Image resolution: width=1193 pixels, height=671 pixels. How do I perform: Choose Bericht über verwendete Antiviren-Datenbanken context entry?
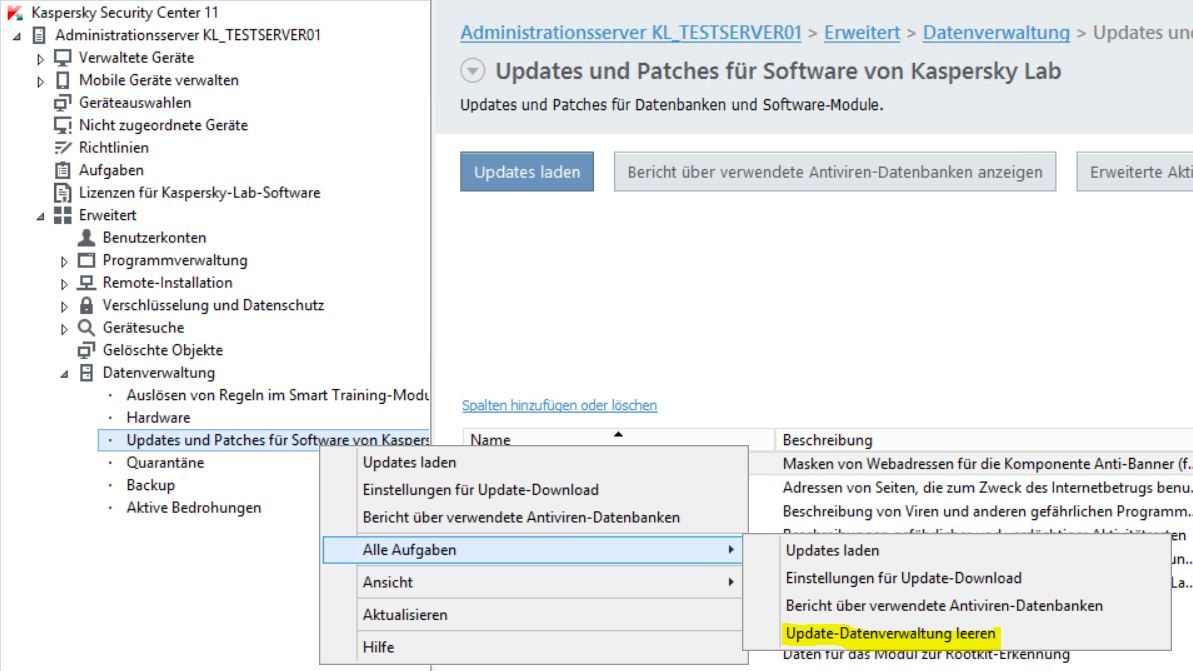click(x=533, y=517)
